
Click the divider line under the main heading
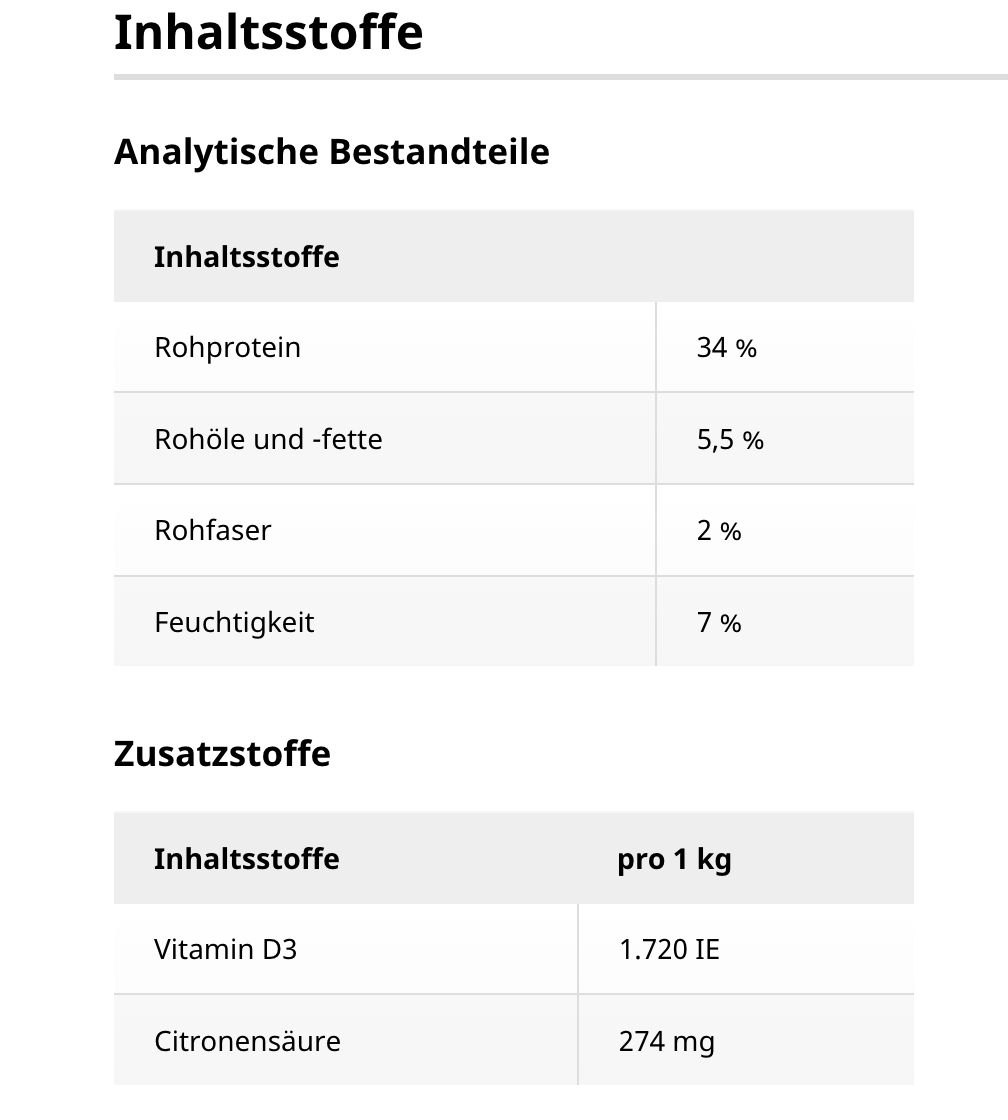(560, 76)
